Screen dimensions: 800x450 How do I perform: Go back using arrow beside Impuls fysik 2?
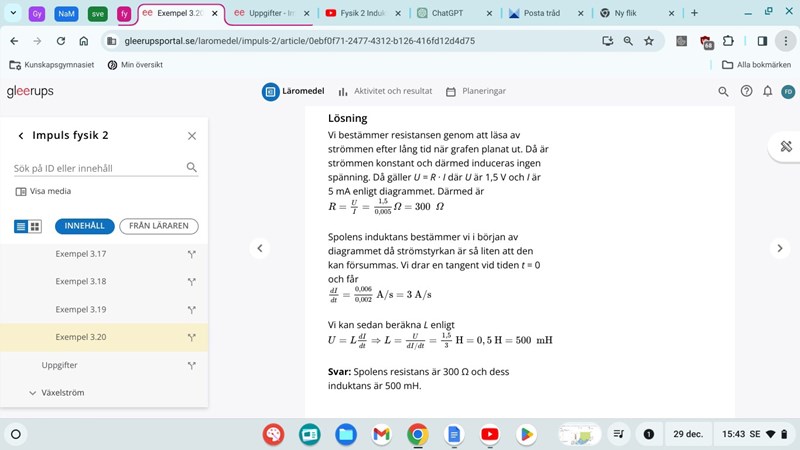(x=20, y=136)
